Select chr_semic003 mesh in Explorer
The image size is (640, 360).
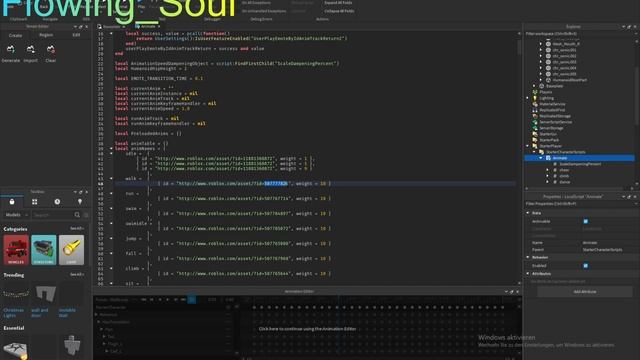pyautogui.click(x=564, y=62)
